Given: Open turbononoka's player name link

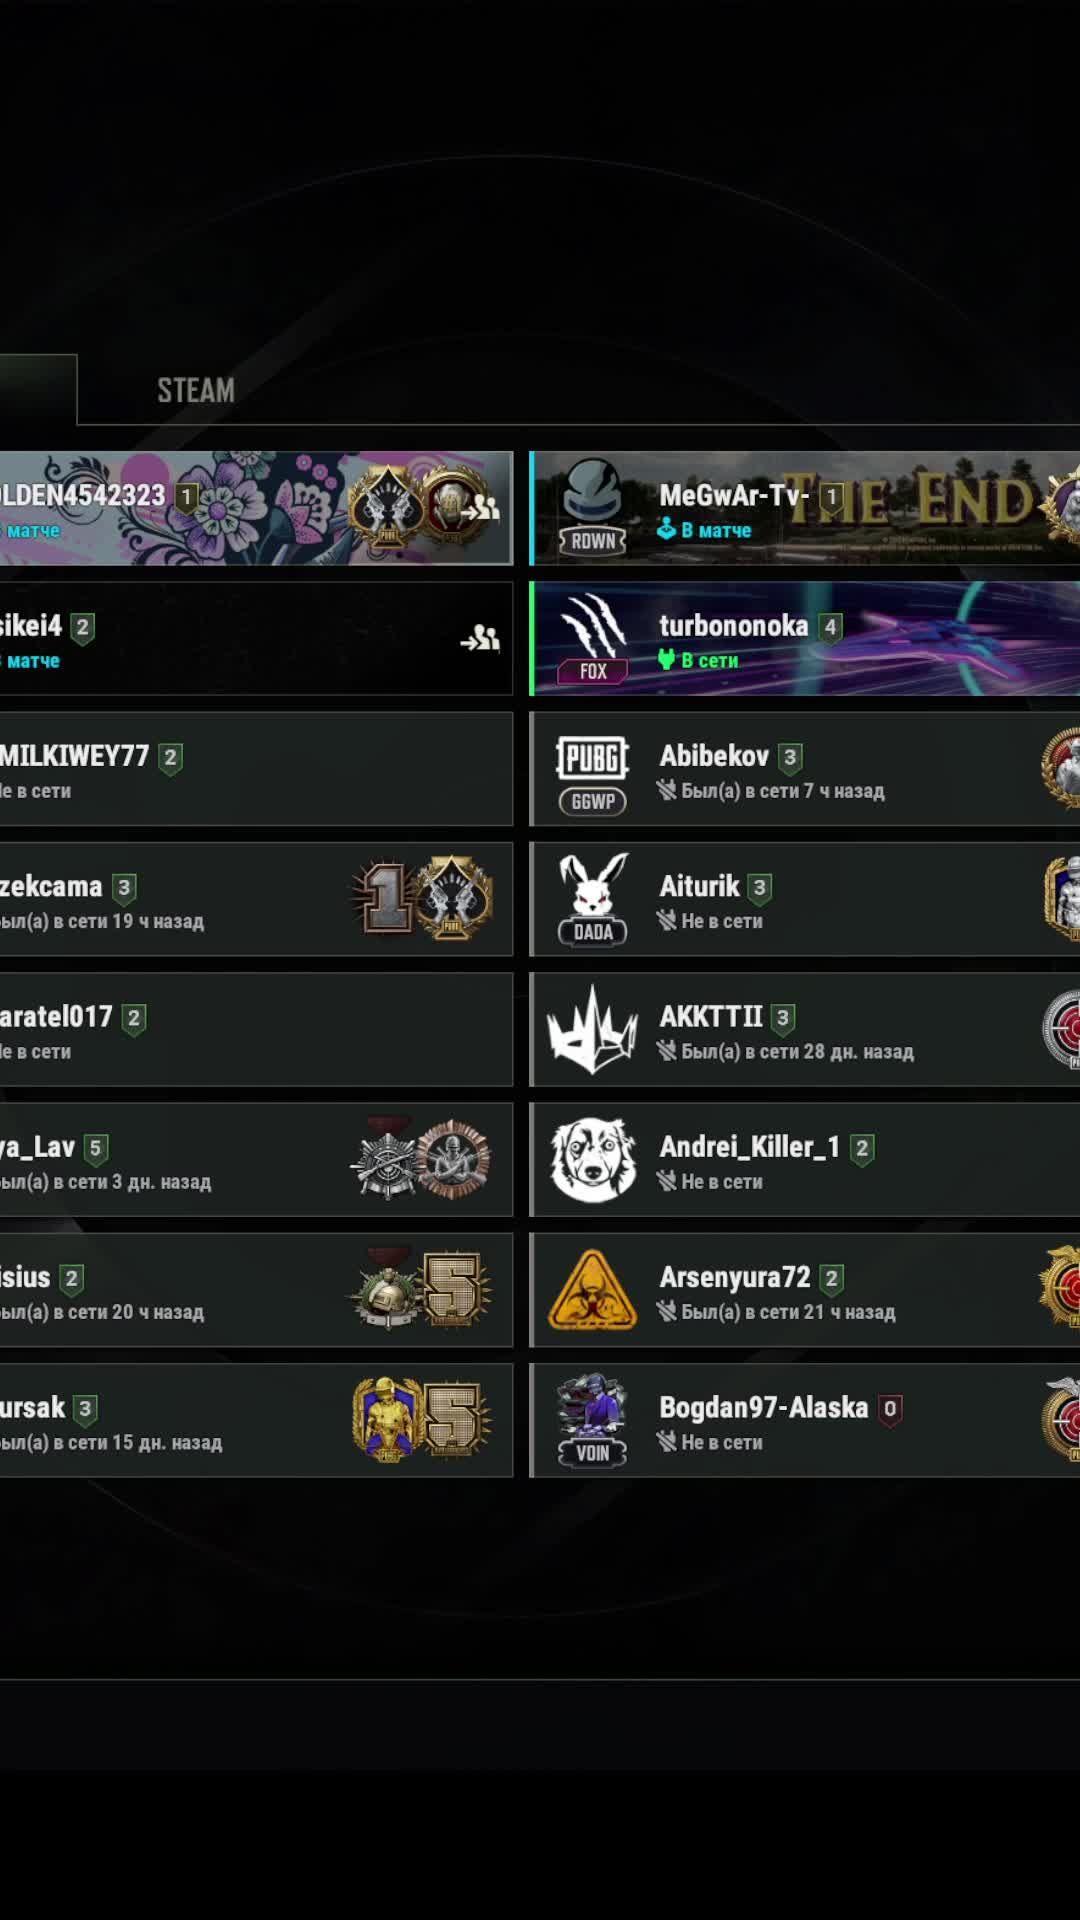Looking at the screenshot, I should pyautogui.click(x=733, y=626).
